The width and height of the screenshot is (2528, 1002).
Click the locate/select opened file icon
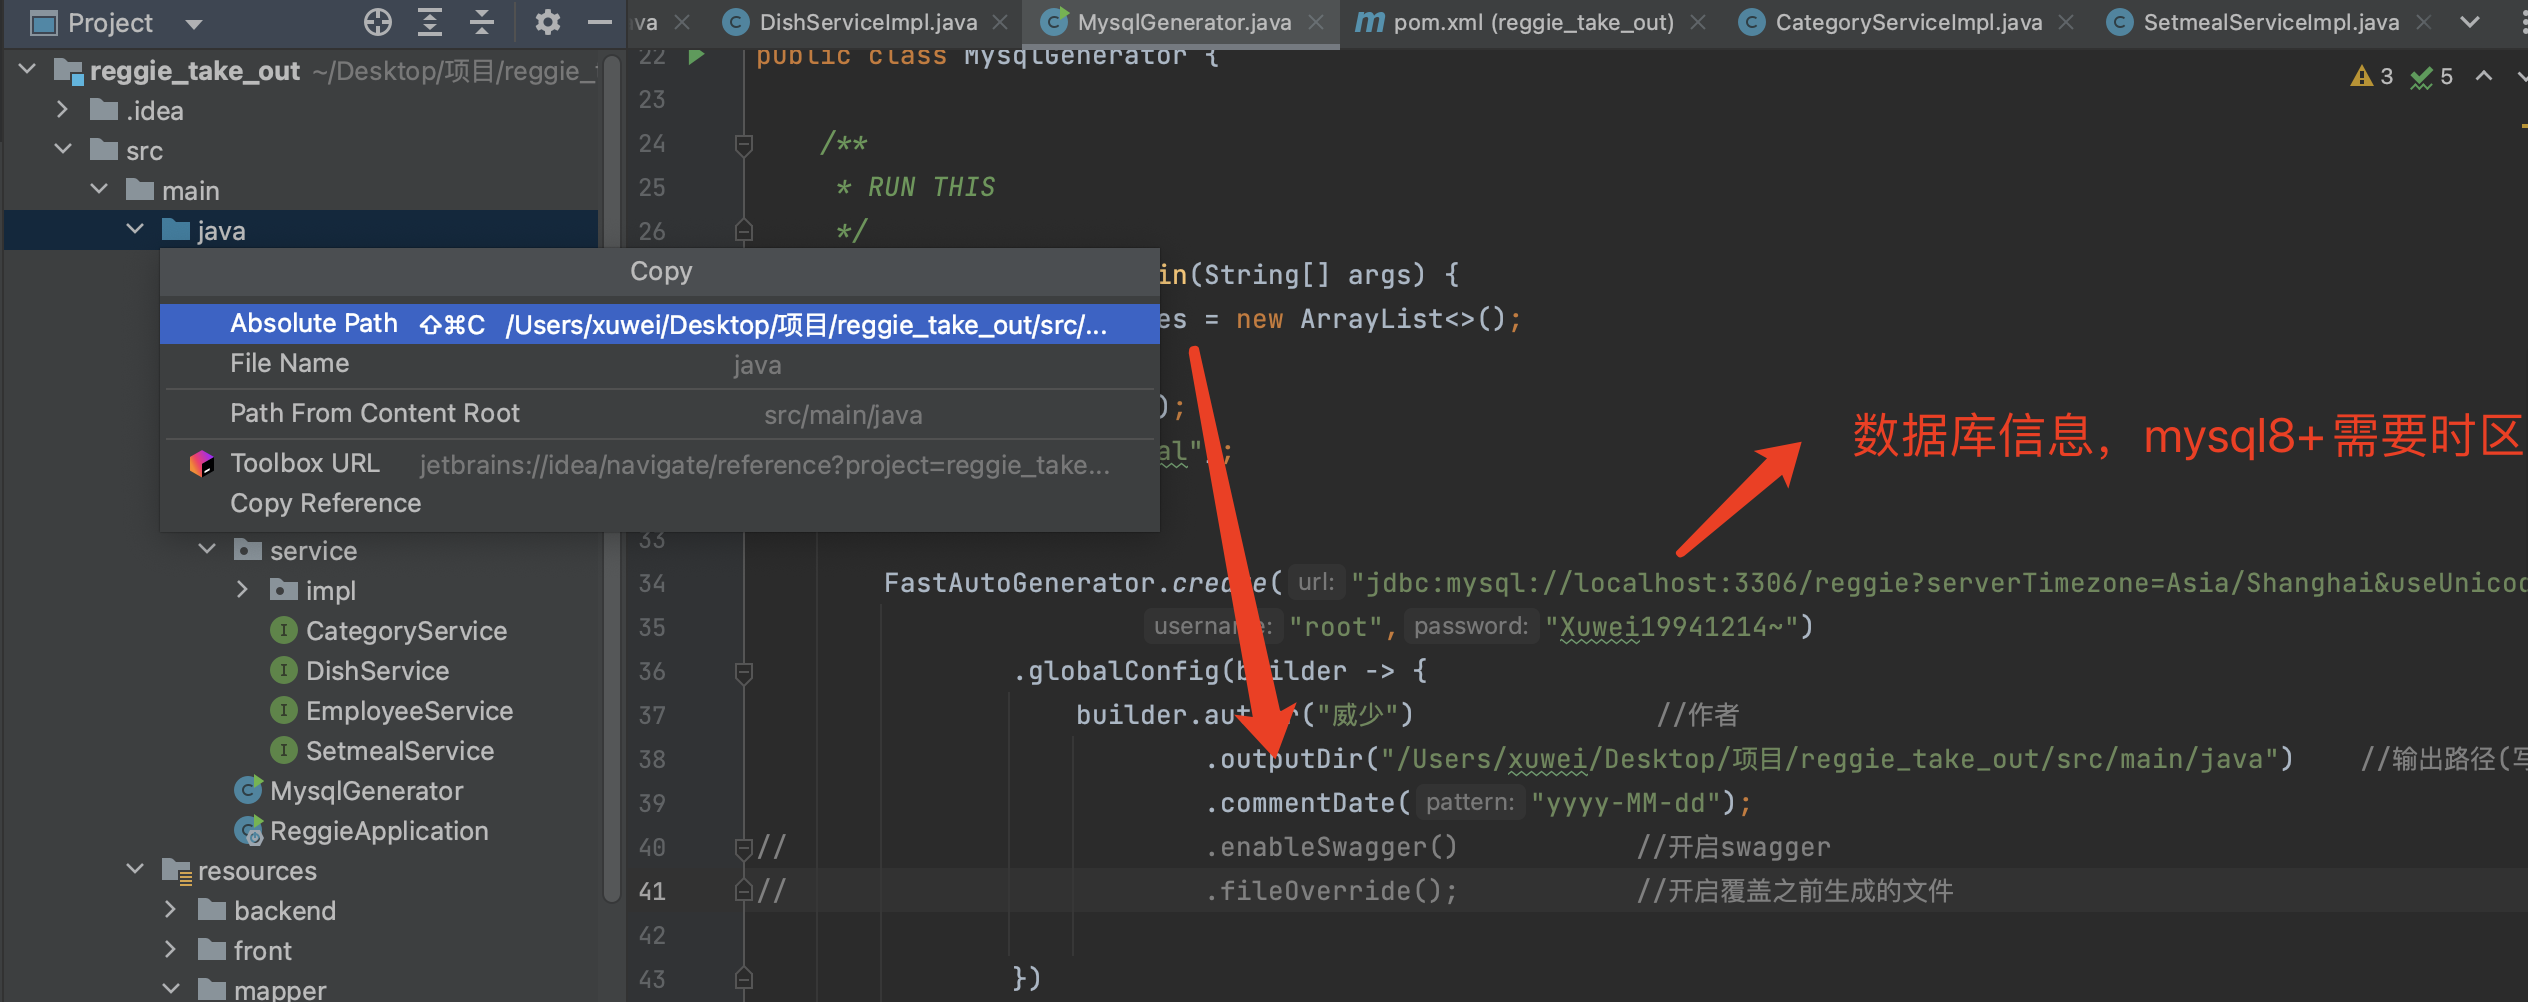[x=377, y=22]
